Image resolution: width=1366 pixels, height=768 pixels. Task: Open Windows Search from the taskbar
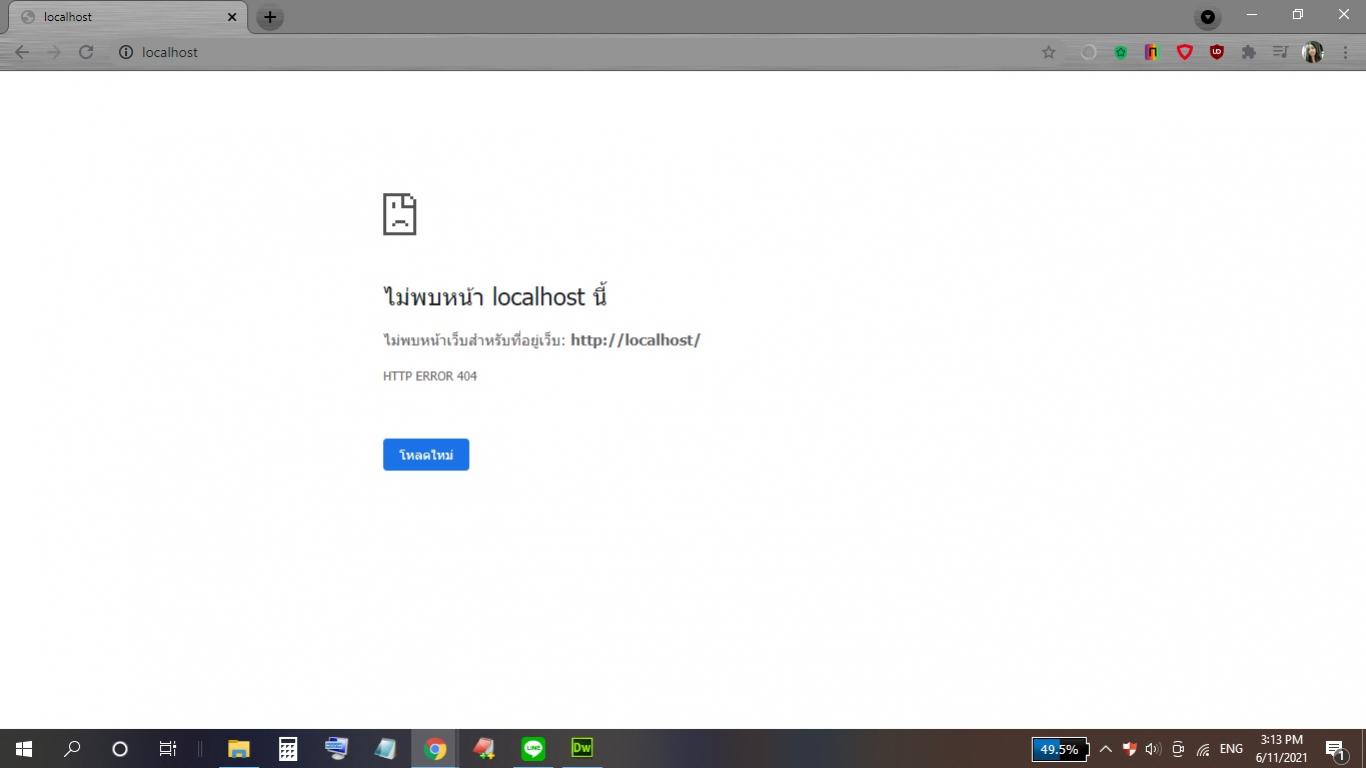(x=72, y=748)
